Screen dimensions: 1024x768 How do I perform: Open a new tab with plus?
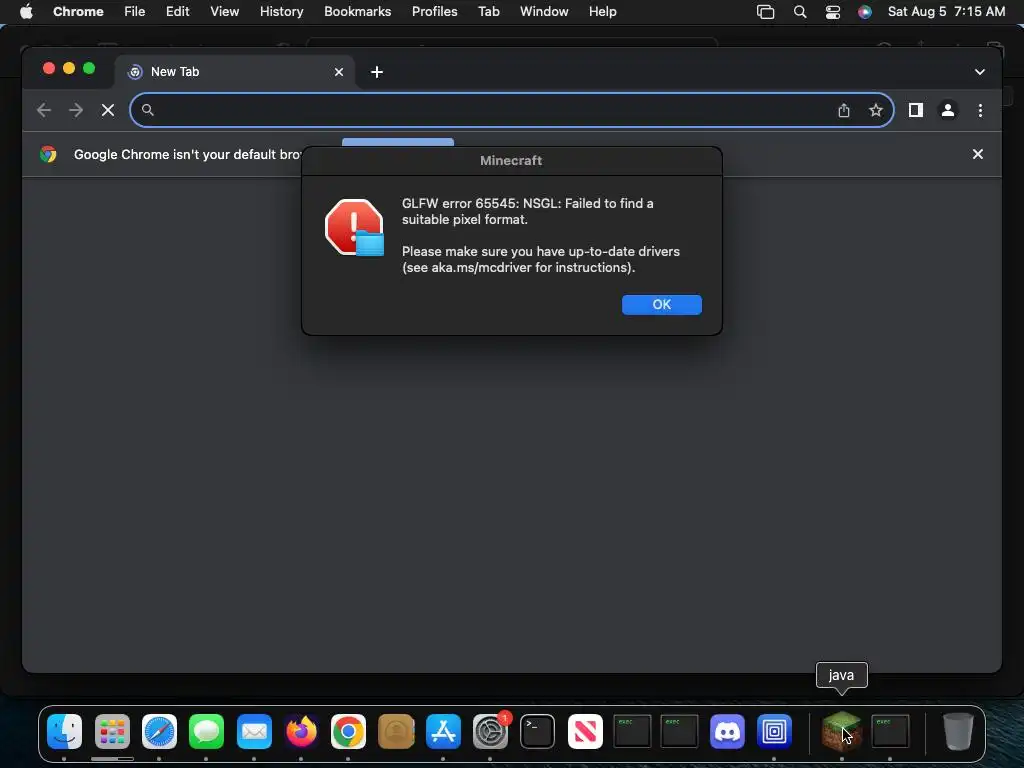tap(377, 72)
